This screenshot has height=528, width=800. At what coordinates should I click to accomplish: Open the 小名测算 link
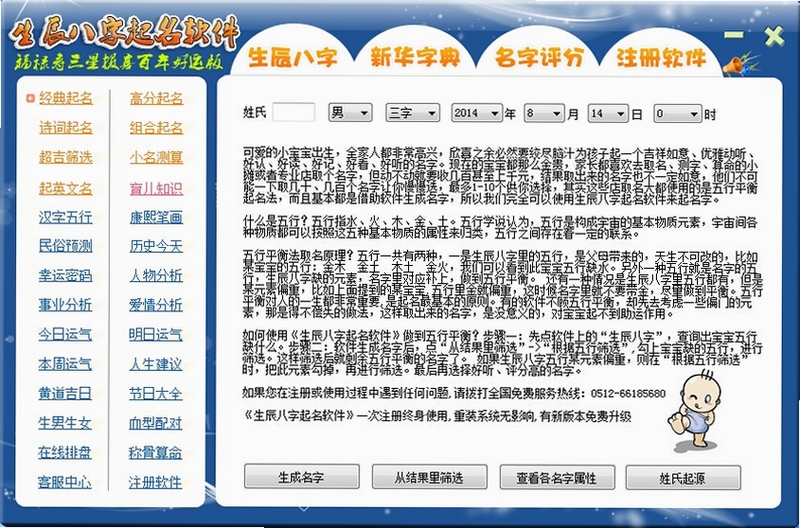[x=156, y=157]
